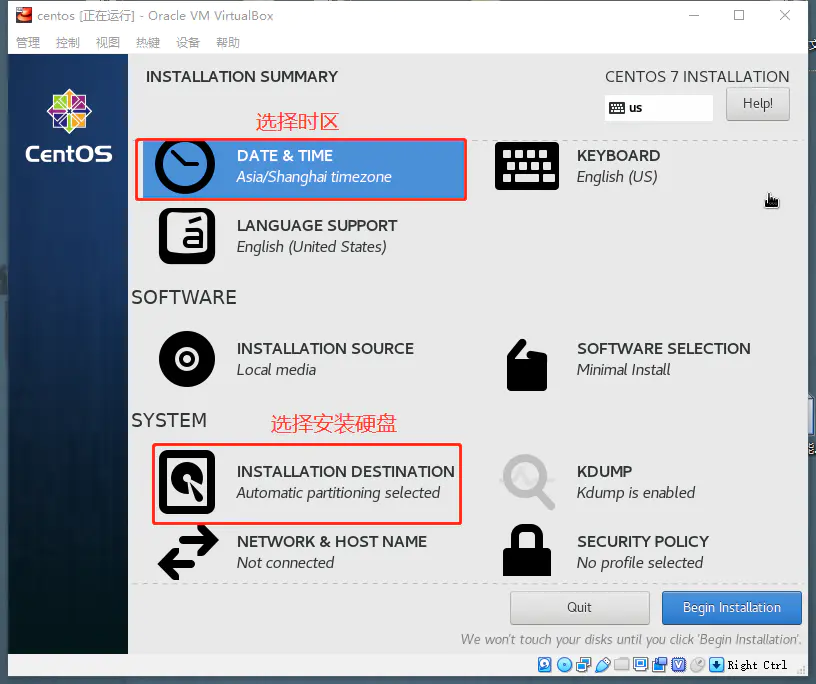Open the Network & Host Name arrows icon

tap(188, 552)
